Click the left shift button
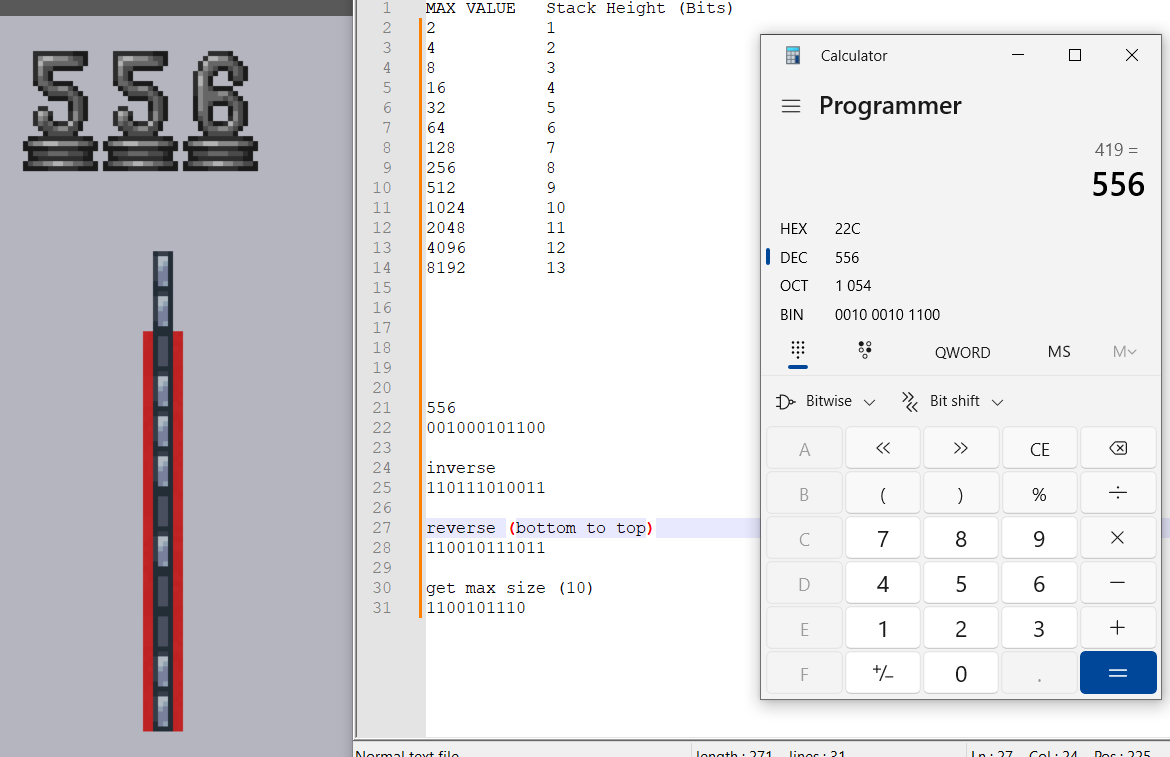The height and width of the screenshot is (757, 1170). (883, 448)
